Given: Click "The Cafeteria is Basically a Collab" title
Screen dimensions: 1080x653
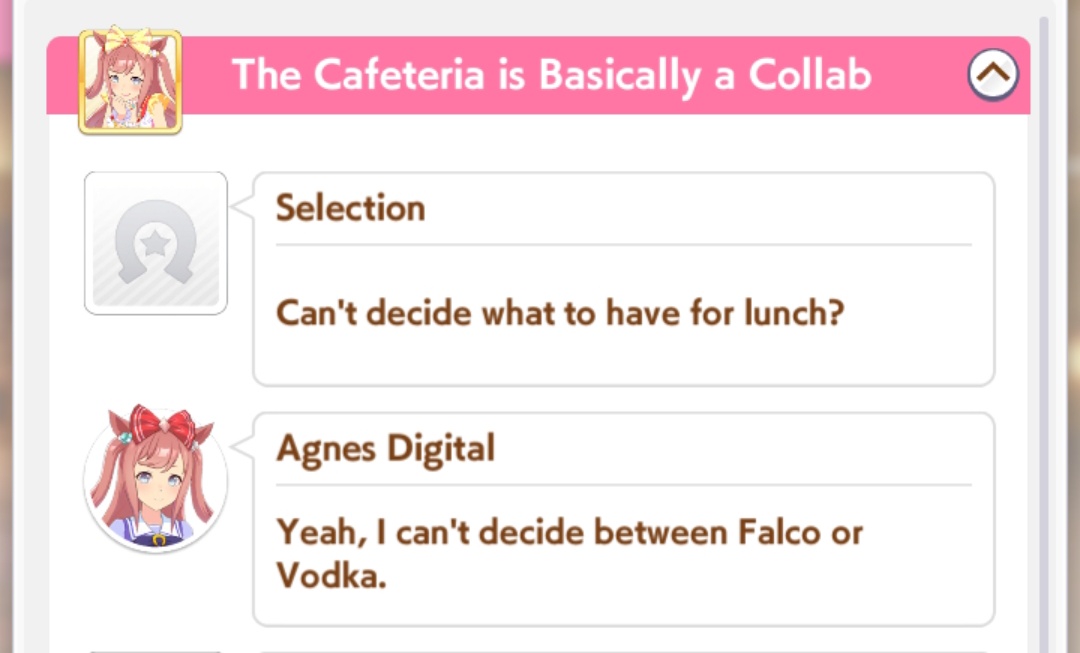Looking at the screenshot, I should point(552,75).
